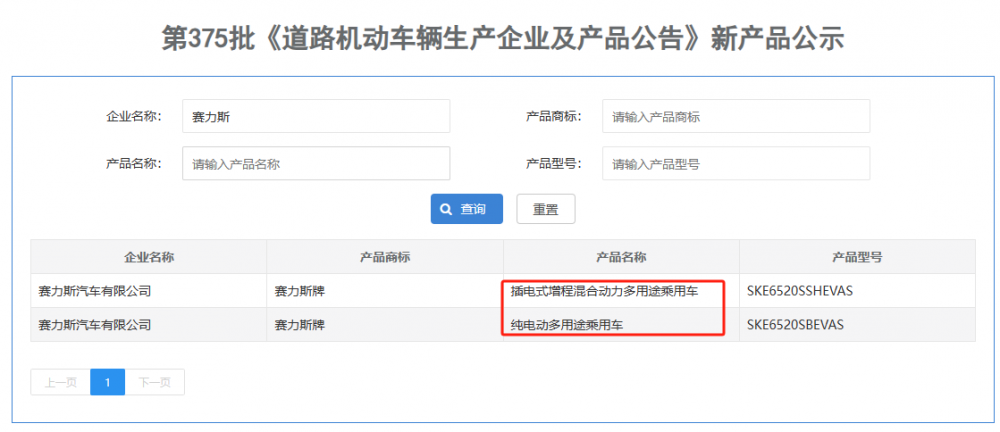Click the 产品型号 input field
The height and width of the screenshot is (432, 1000).
click(x=735, y=163)
